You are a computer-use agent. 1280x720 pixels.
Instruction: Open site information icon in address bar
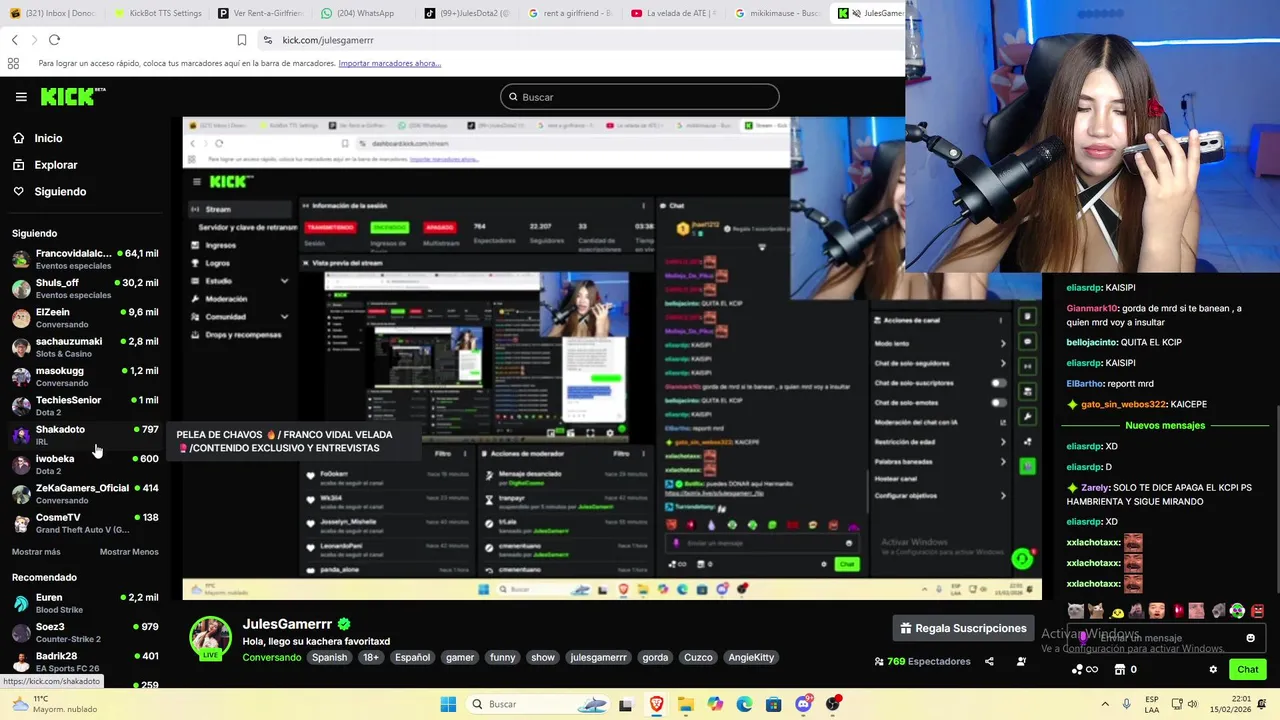pyautogui.click(x=267, y=40)
